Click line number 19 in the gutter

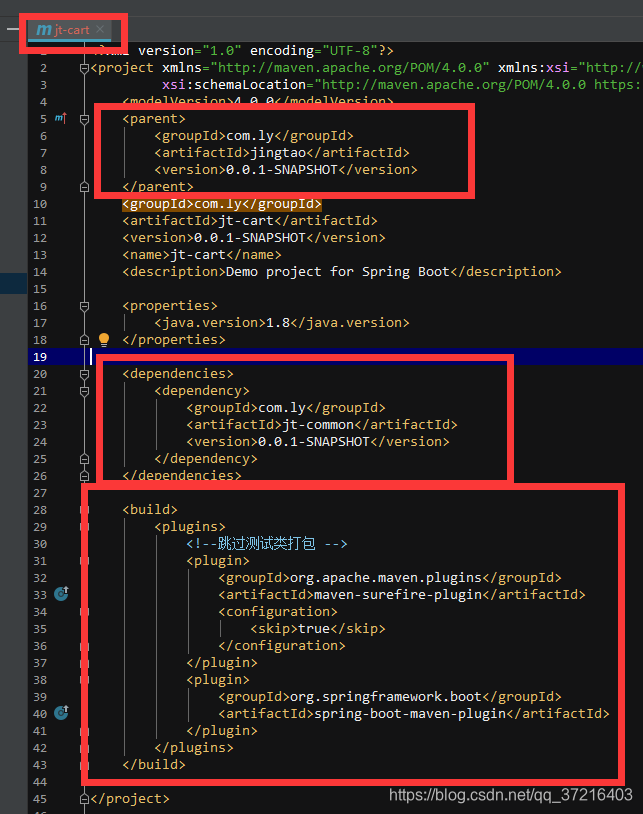point(40,357)
